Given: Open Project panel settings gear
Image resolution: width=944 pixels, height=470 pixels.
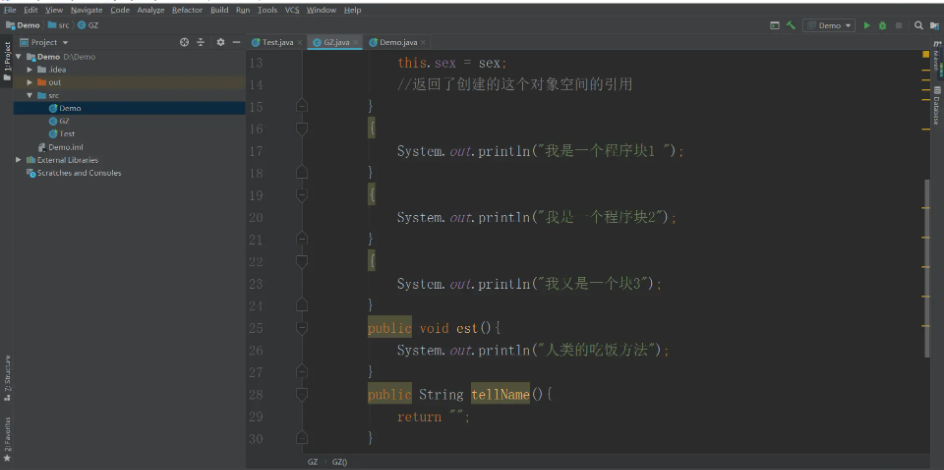Looking at the screenshot, I should click(220, 42).
